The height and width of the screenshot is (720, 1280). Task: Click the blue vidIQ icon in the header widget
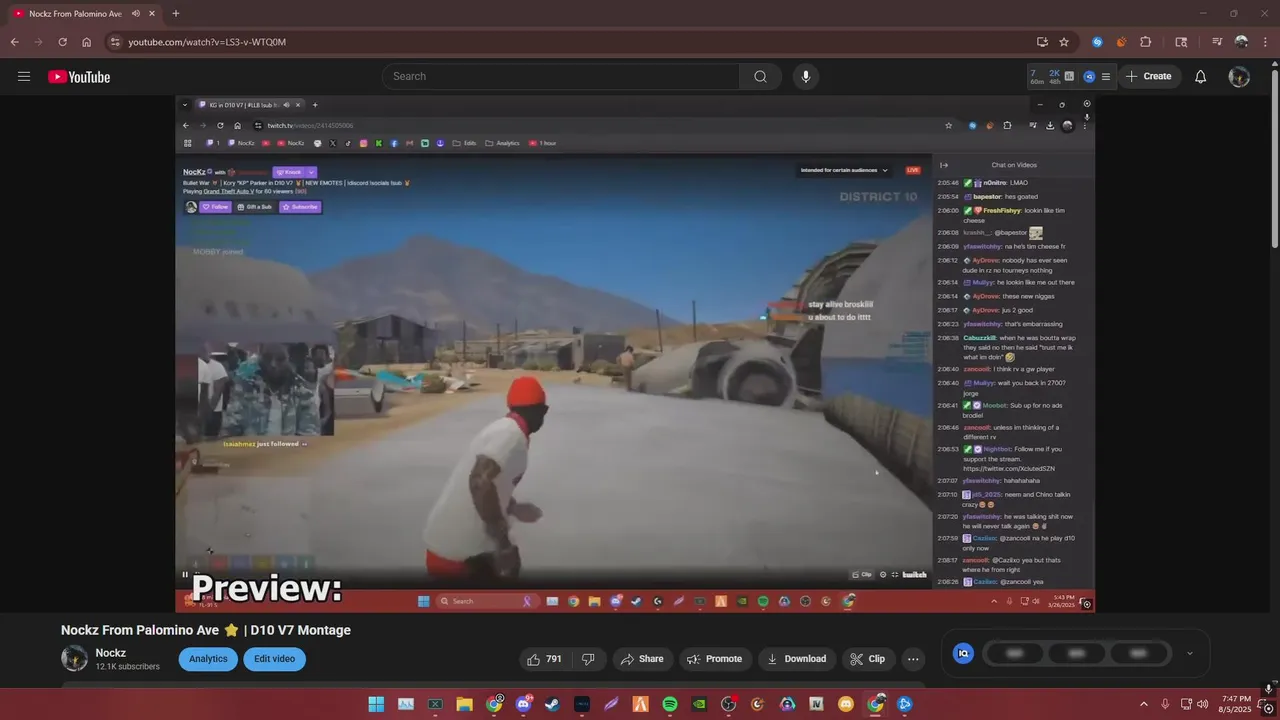(1089, 76)
